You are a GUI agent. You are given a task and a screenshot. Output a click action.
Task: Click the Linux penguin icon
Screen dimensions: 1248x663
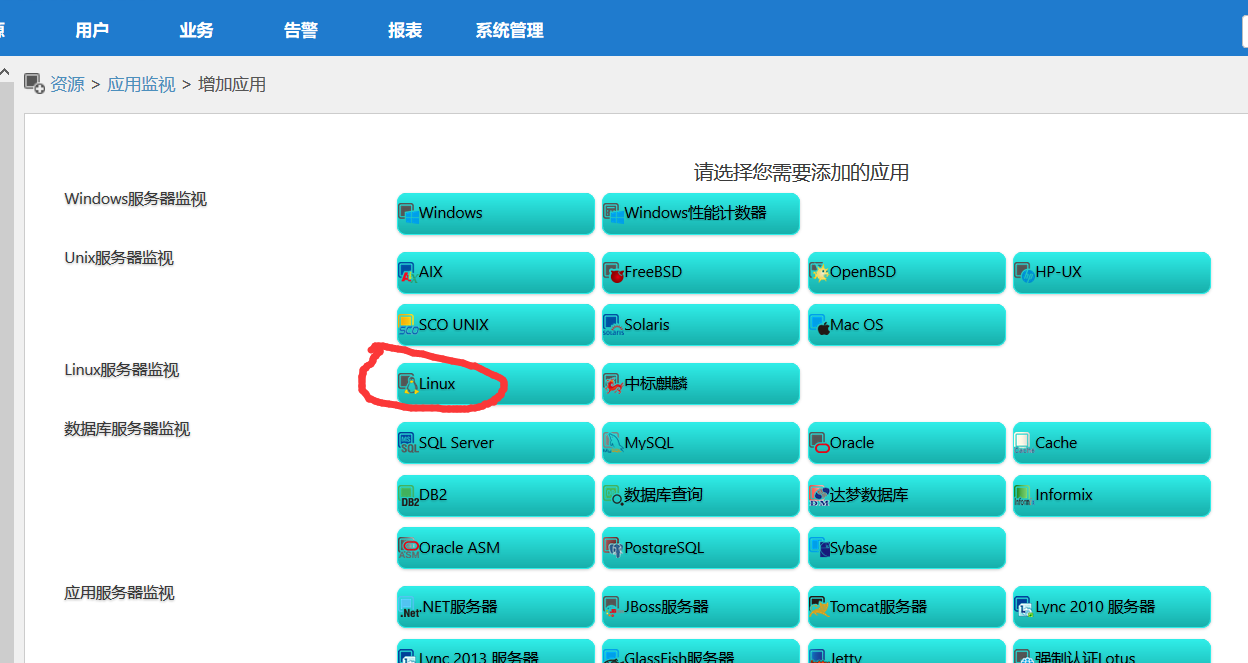(x=408, y=384)
